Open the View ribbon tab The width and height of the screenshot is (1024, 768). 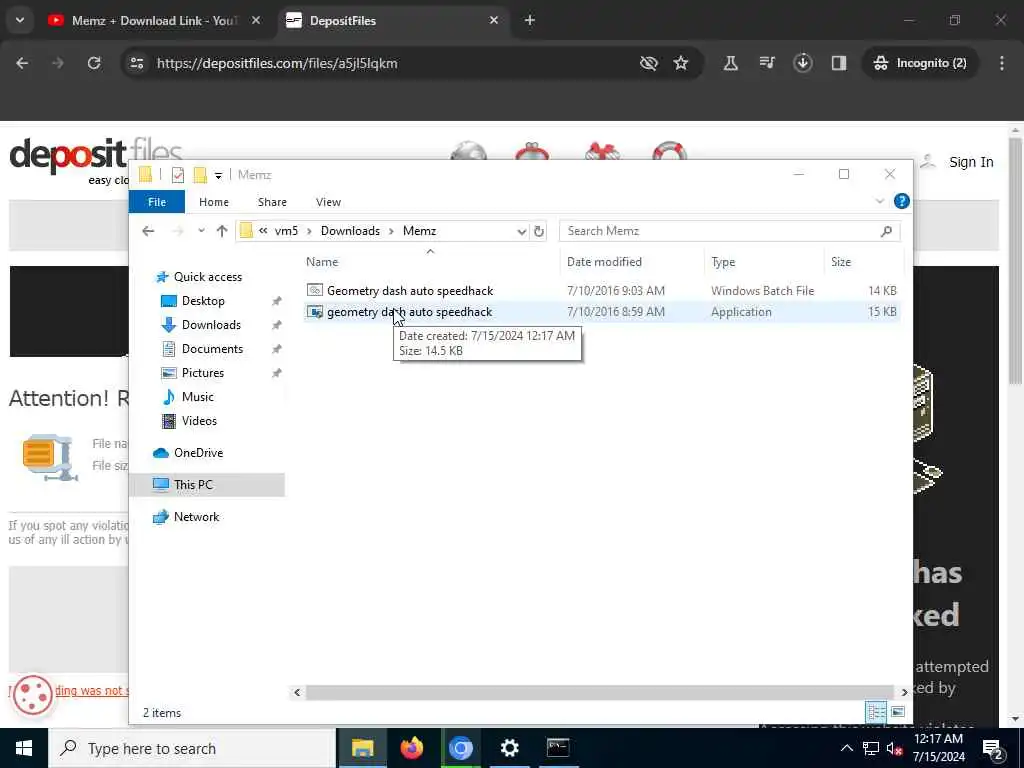[x=328, y=202]
